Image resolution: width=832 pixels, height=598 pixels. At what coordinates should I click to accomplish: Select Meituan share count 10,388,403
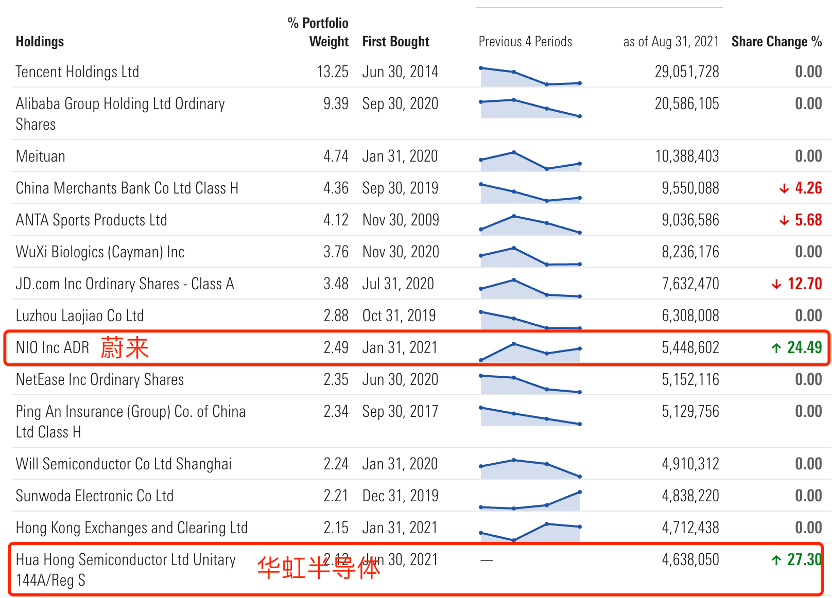point(687,156)
